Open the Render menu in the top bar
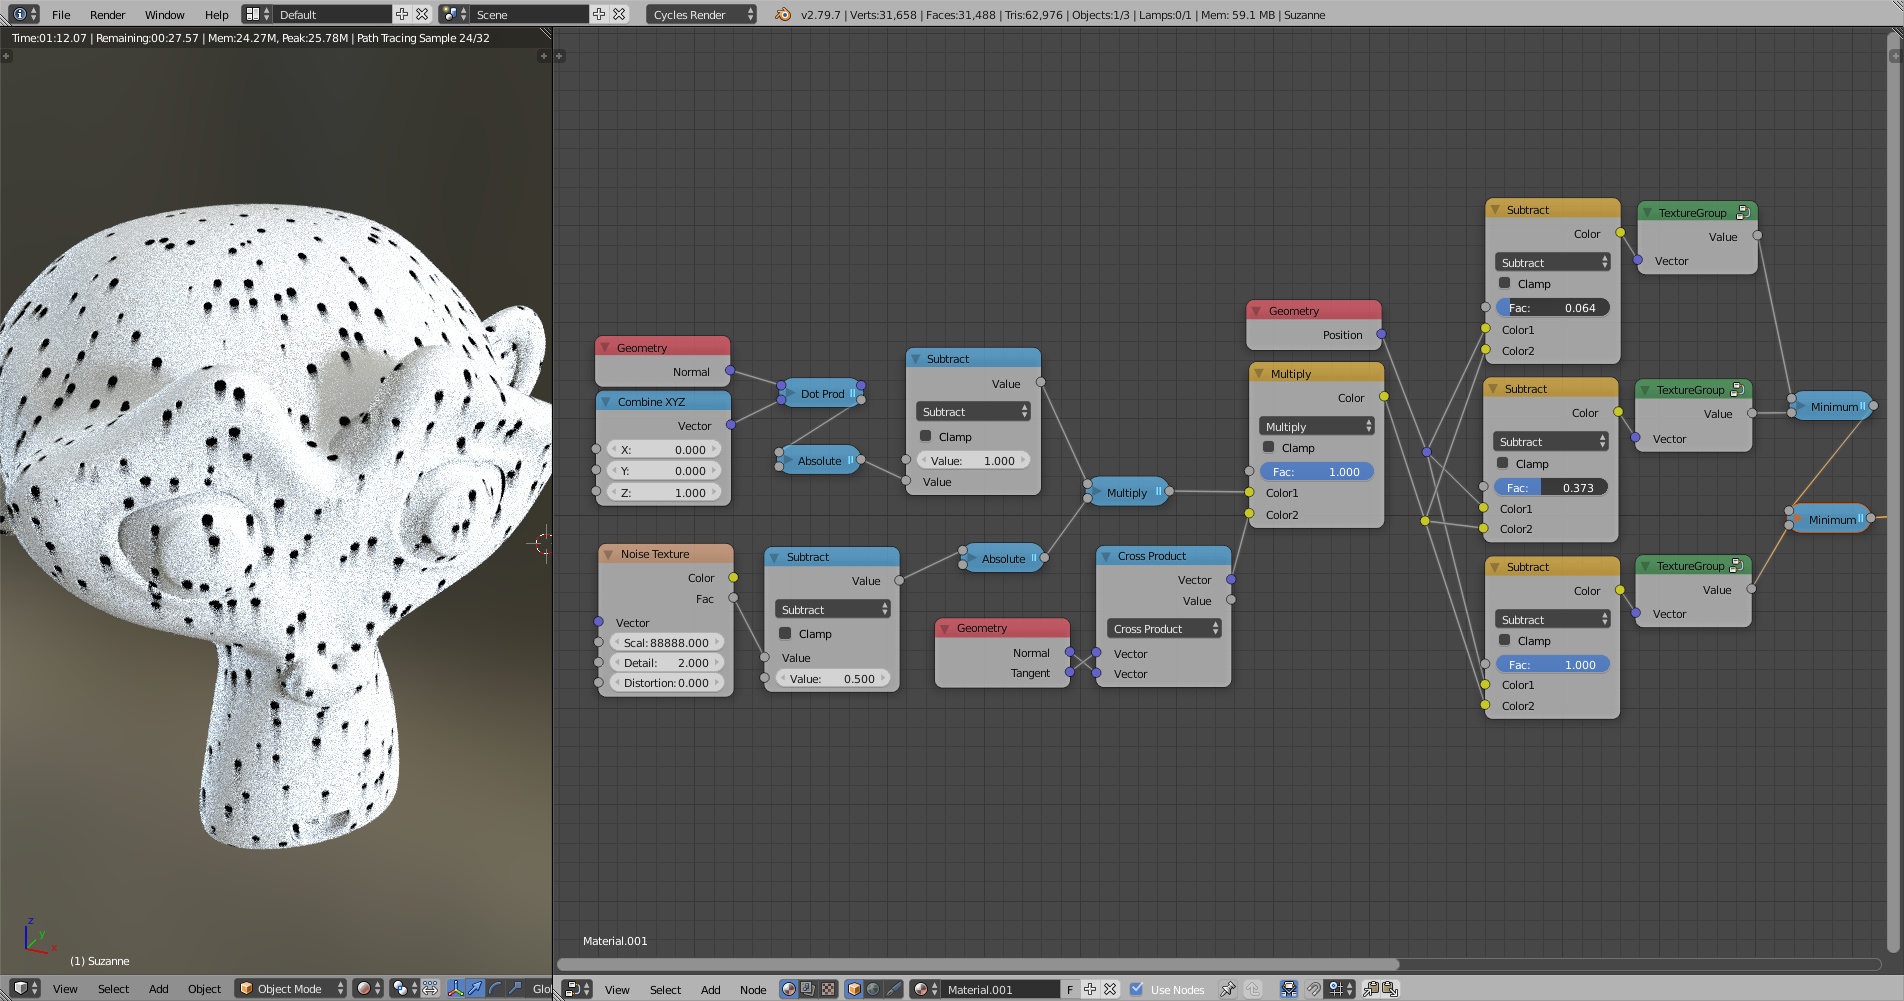 pyautogui.click(x=107, y=14)
